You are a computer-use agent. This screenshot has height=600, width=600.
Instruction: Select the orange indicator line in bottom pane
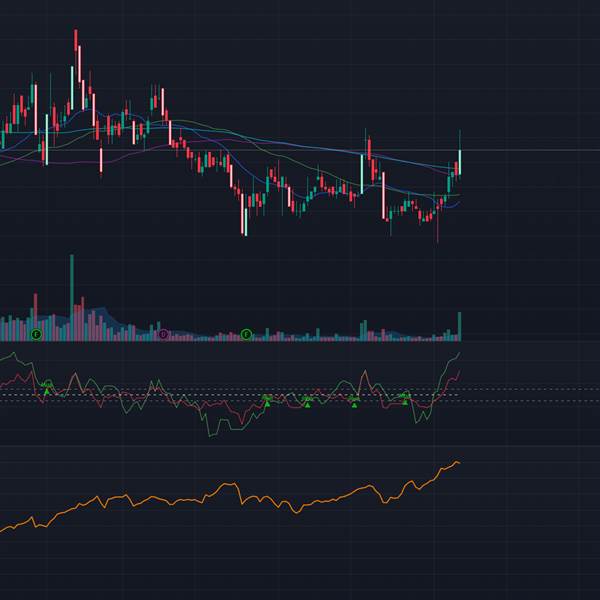230,497
